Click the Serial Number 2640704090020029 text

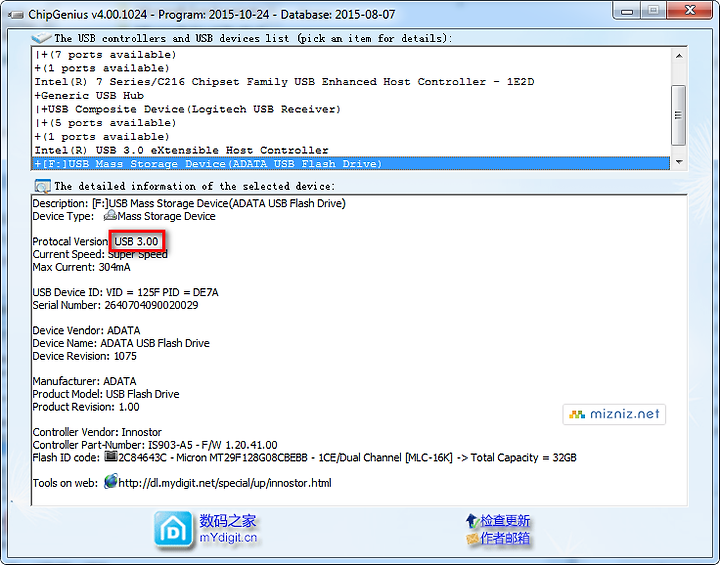click(115, 305)
